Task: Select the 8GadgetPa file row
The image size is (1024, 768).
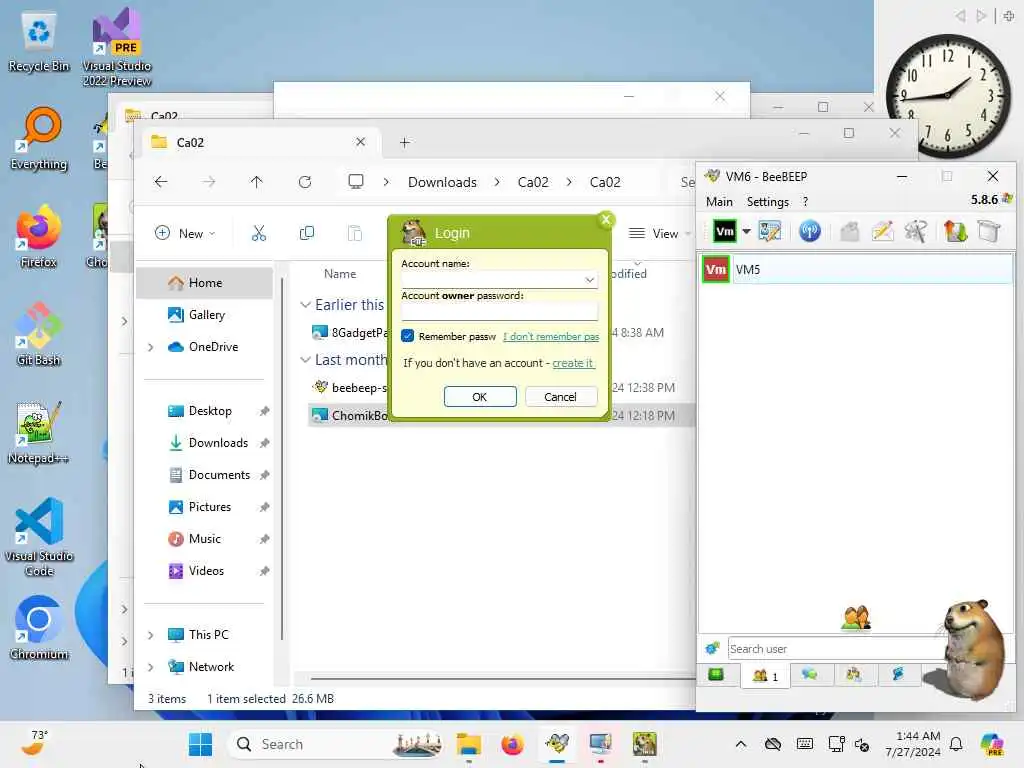Action: point(349,332)
